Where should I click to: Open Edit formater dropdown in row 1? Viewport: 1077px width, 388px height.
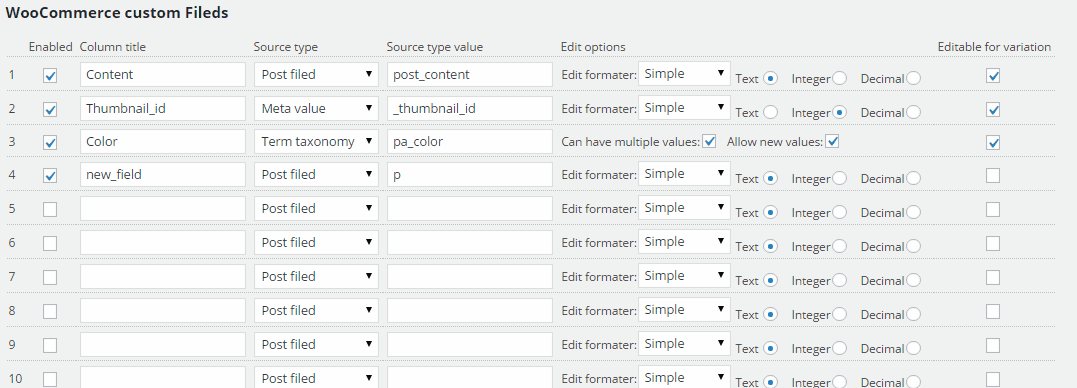pos(684,73)
